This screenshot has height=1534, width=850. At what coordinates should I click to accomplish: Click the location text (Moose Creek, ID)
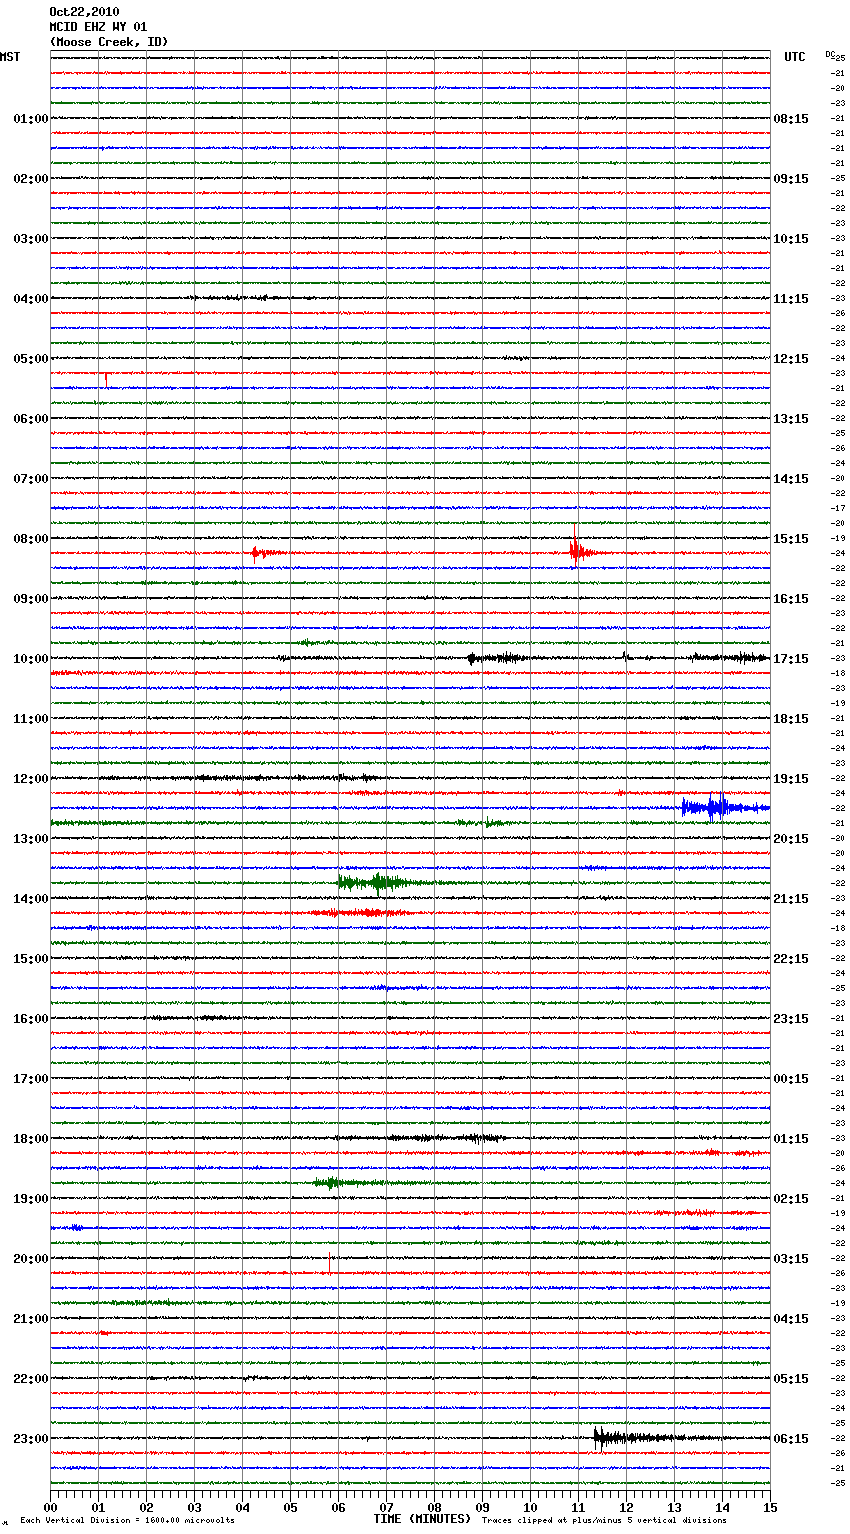109,42
